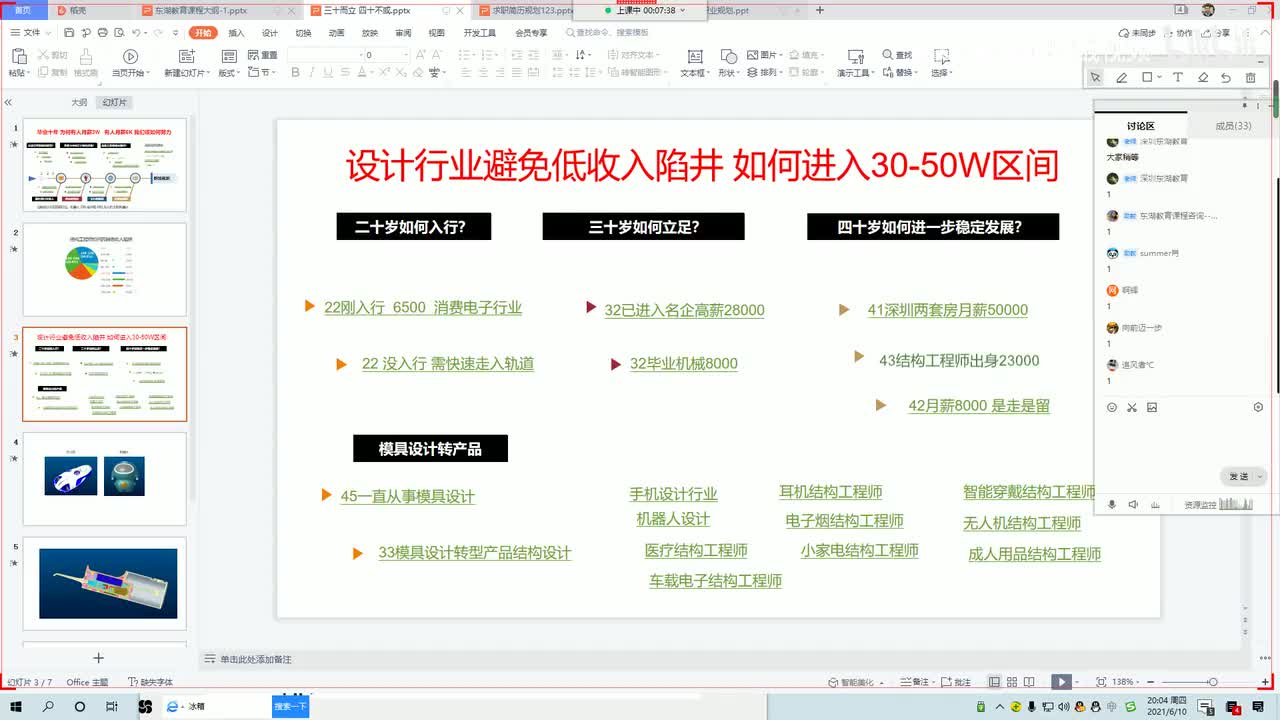Click Fit to window icon beside zoom percent
1280x720 pixels.
(1102, 682)
